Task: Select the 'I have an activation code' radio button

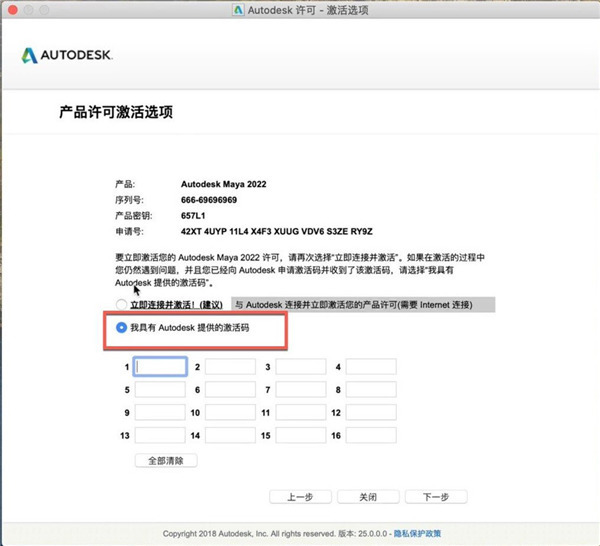Action: click(121, 328)
